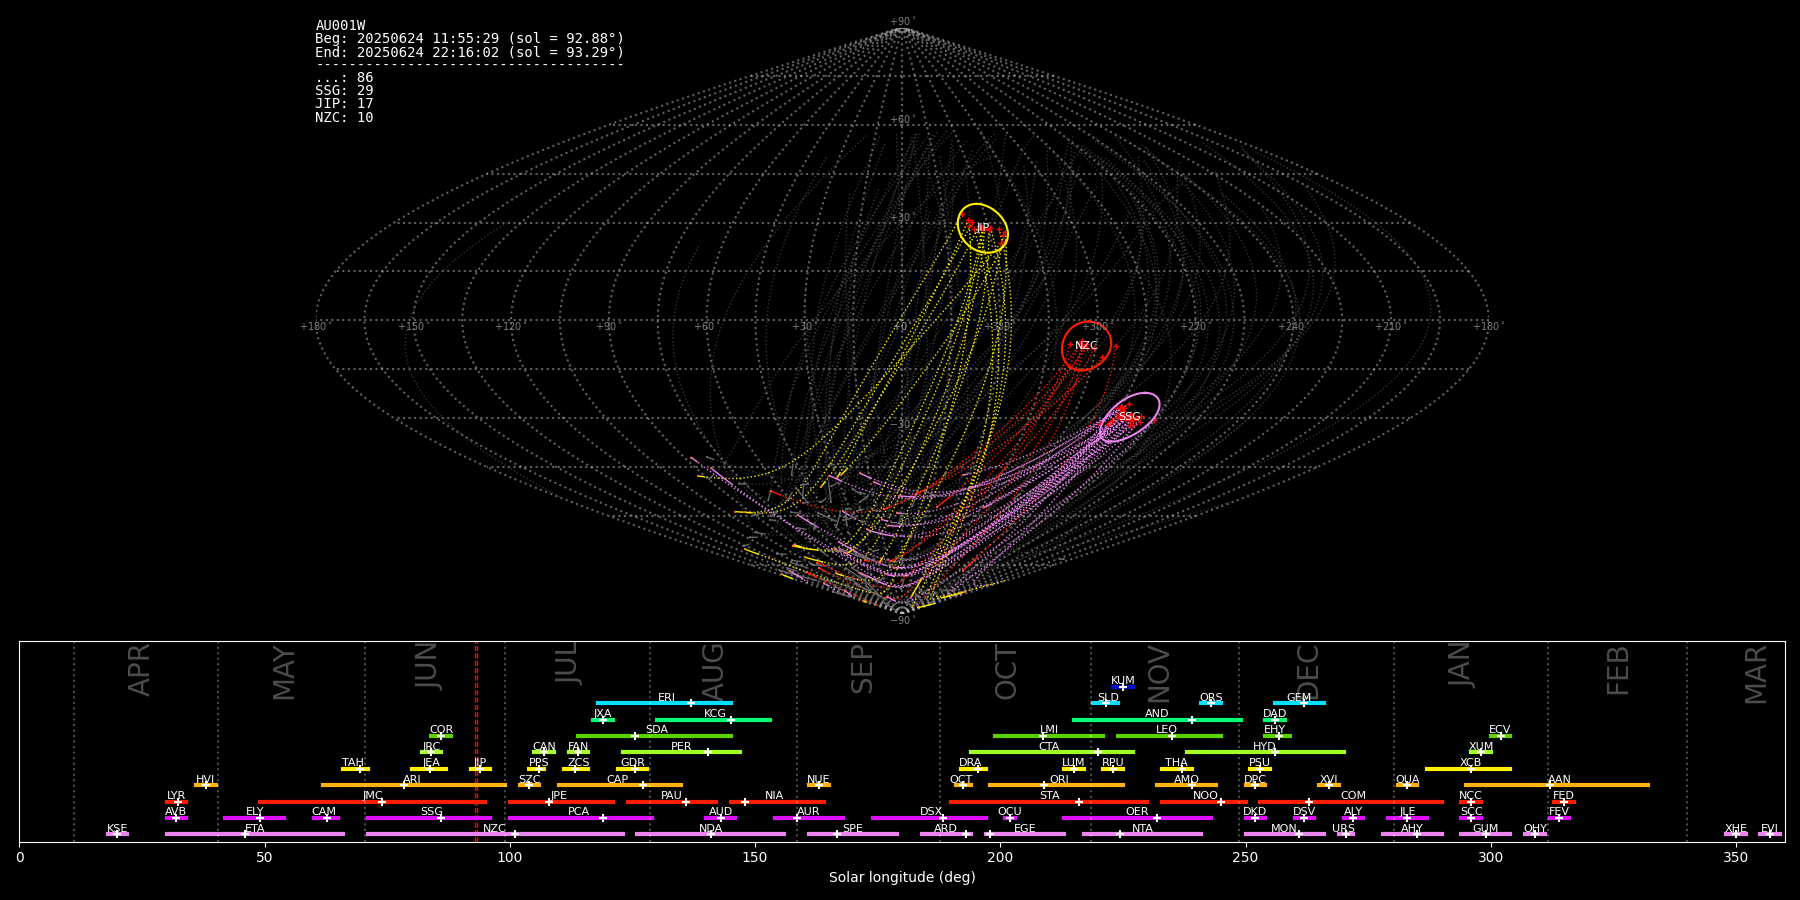The height and width of the screenshot is (900, 1800).
Task: Click the Solar longitude (deg) axis title
Action: pos(902,877)
